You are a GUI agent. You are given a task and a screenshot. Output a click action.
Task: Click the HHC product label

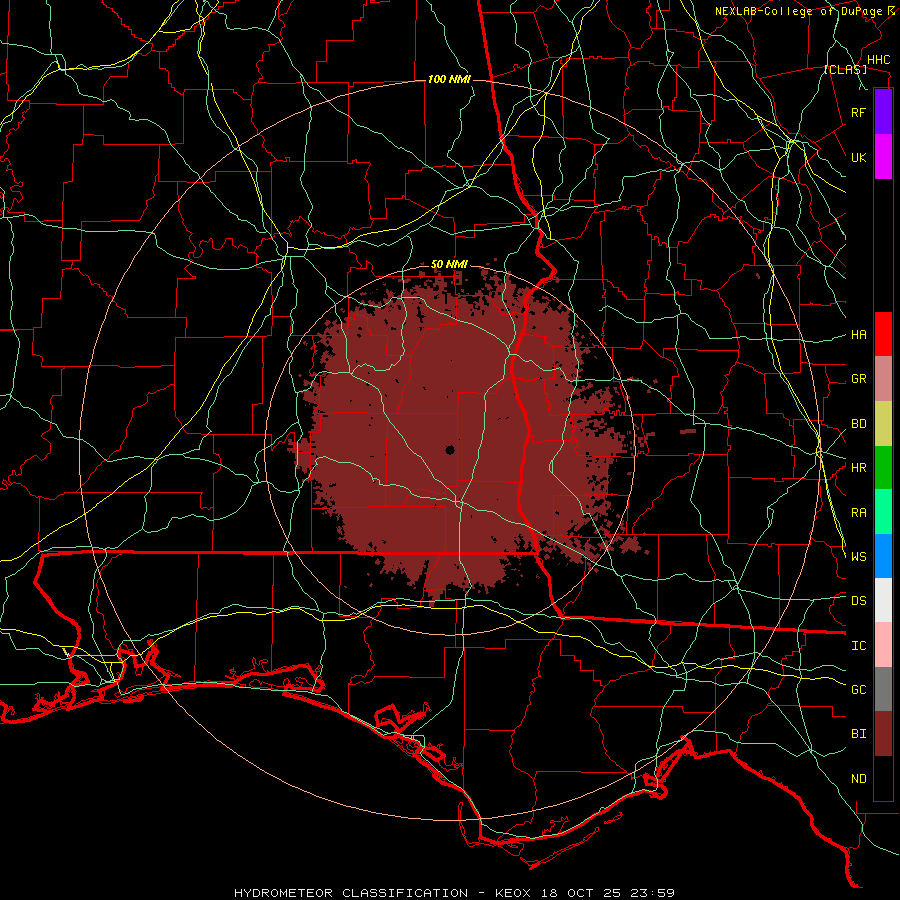click(x=878, y=60)
